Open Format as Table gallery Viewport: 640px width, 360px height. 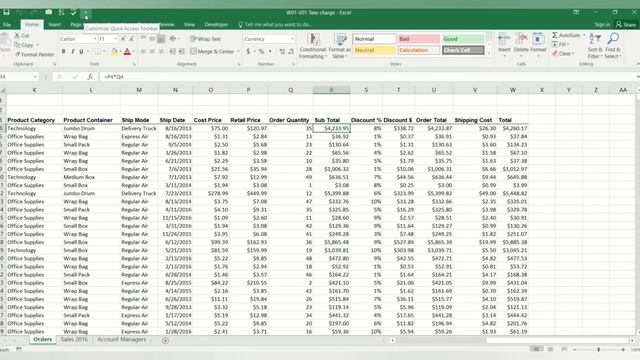pos(340,46)
